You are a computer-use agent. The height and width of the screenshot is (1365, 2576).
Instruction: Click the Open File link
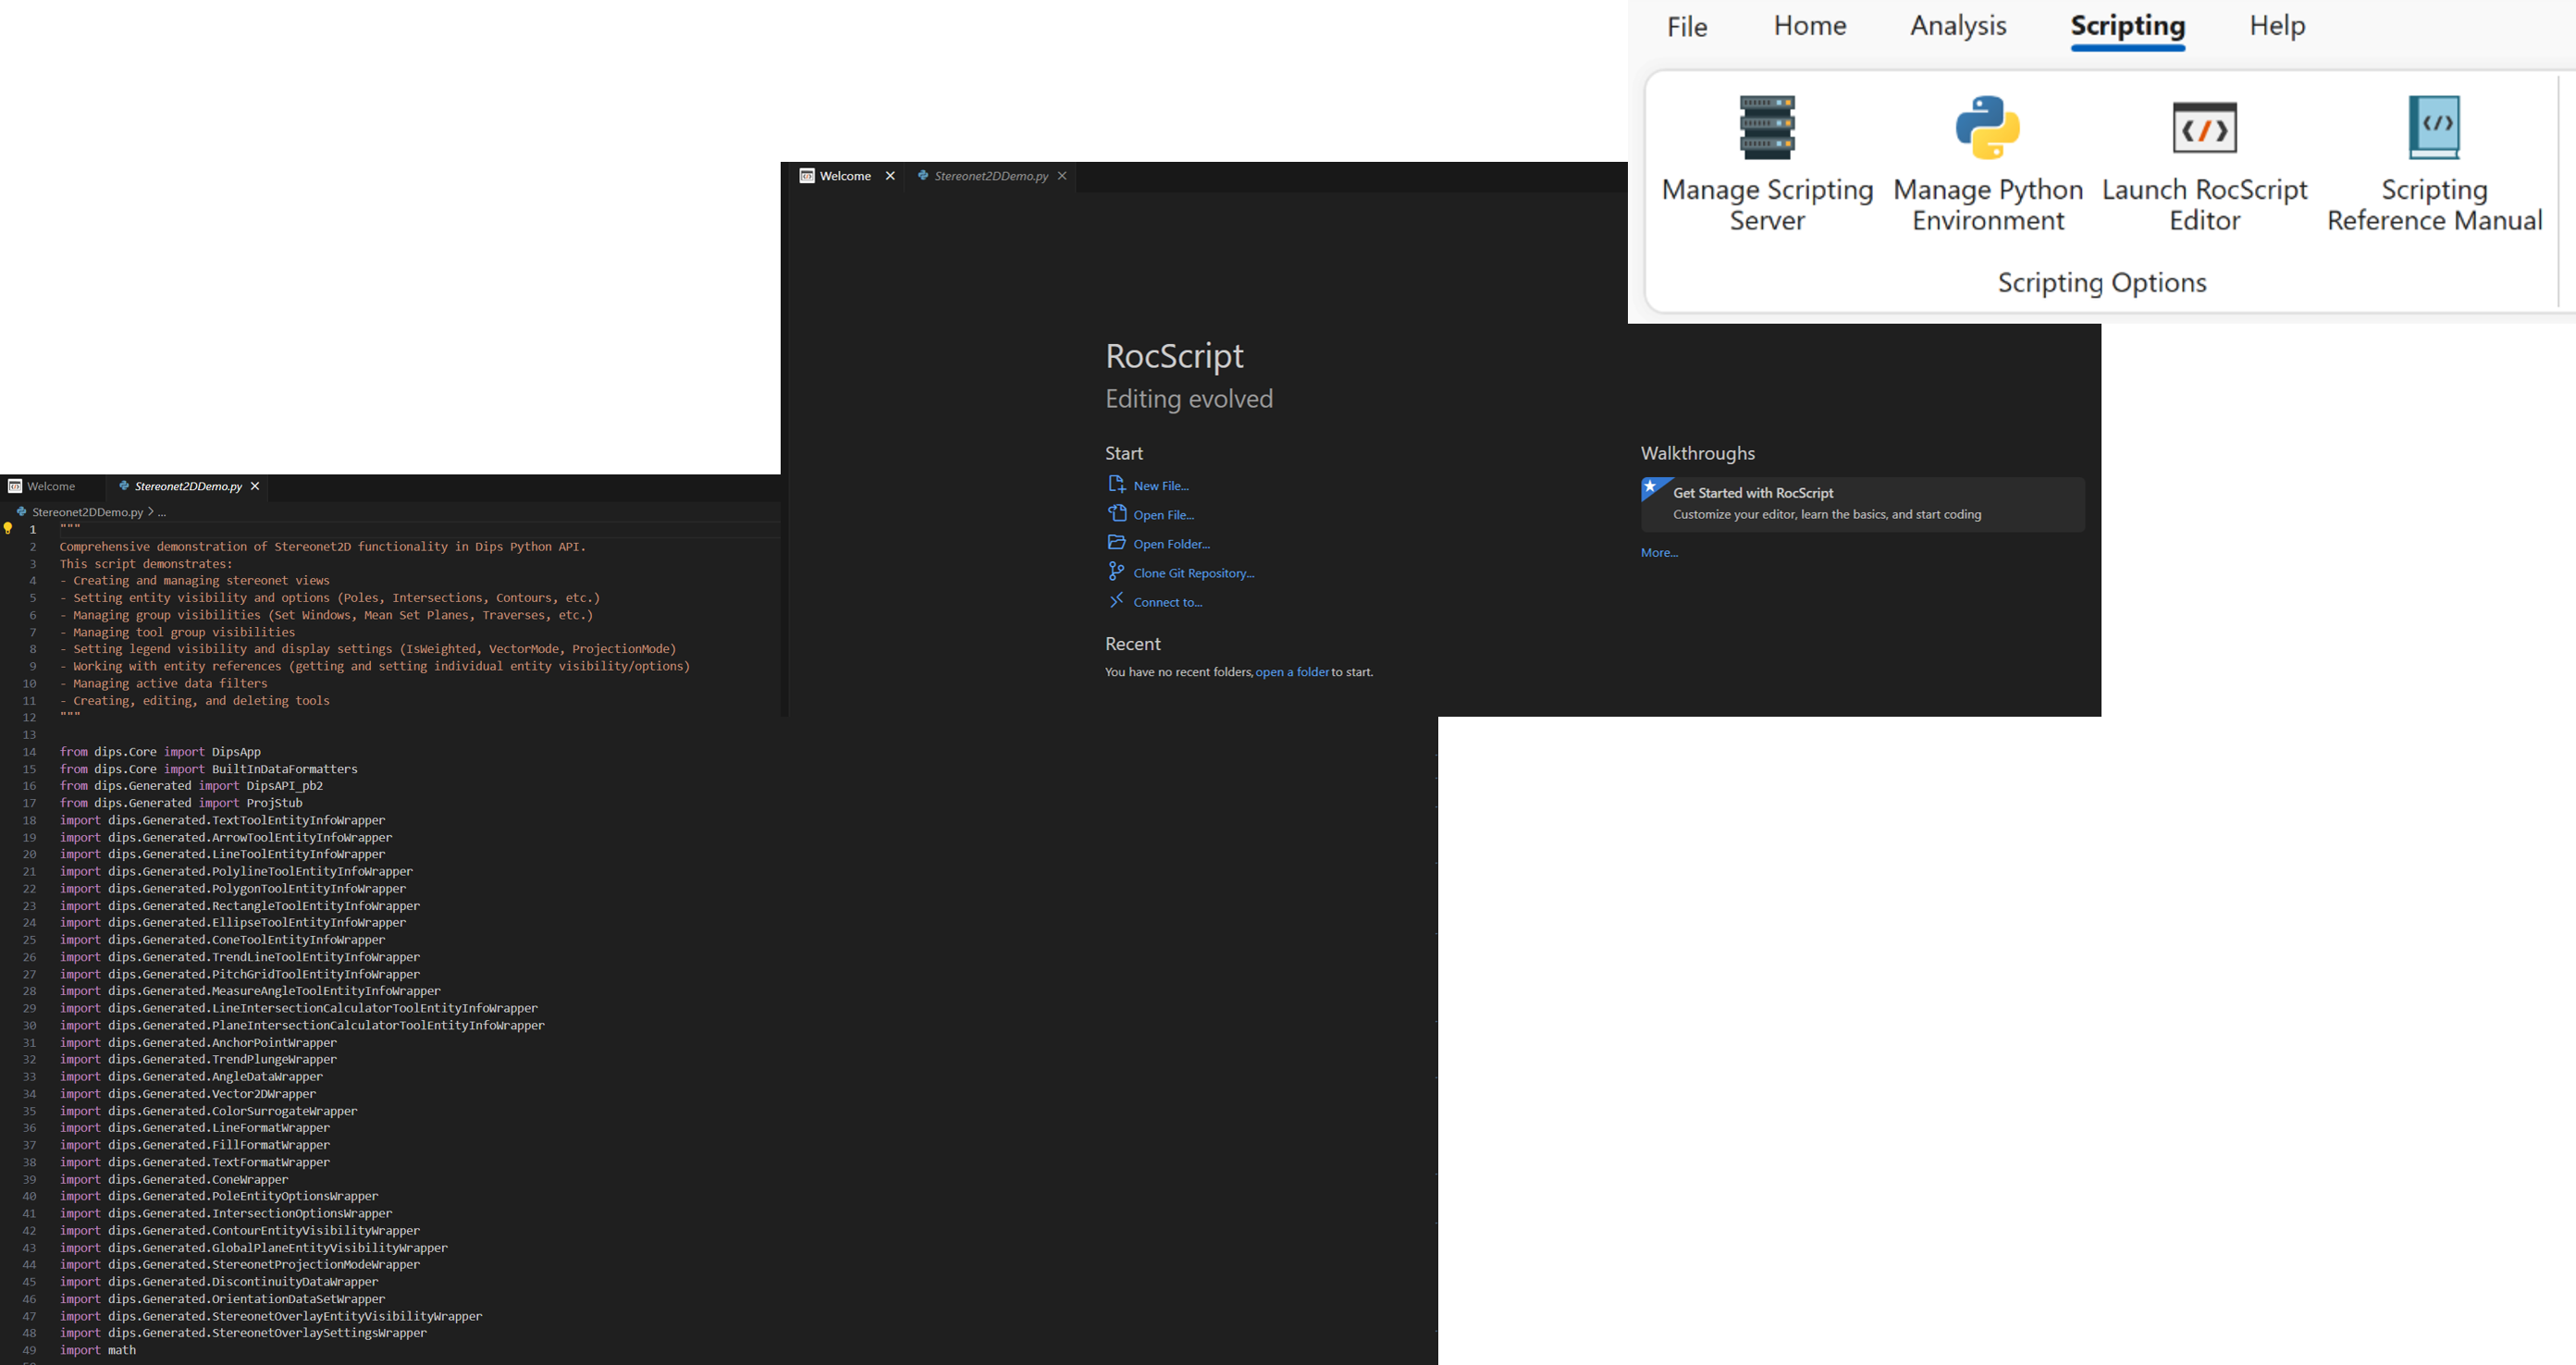1163,515
